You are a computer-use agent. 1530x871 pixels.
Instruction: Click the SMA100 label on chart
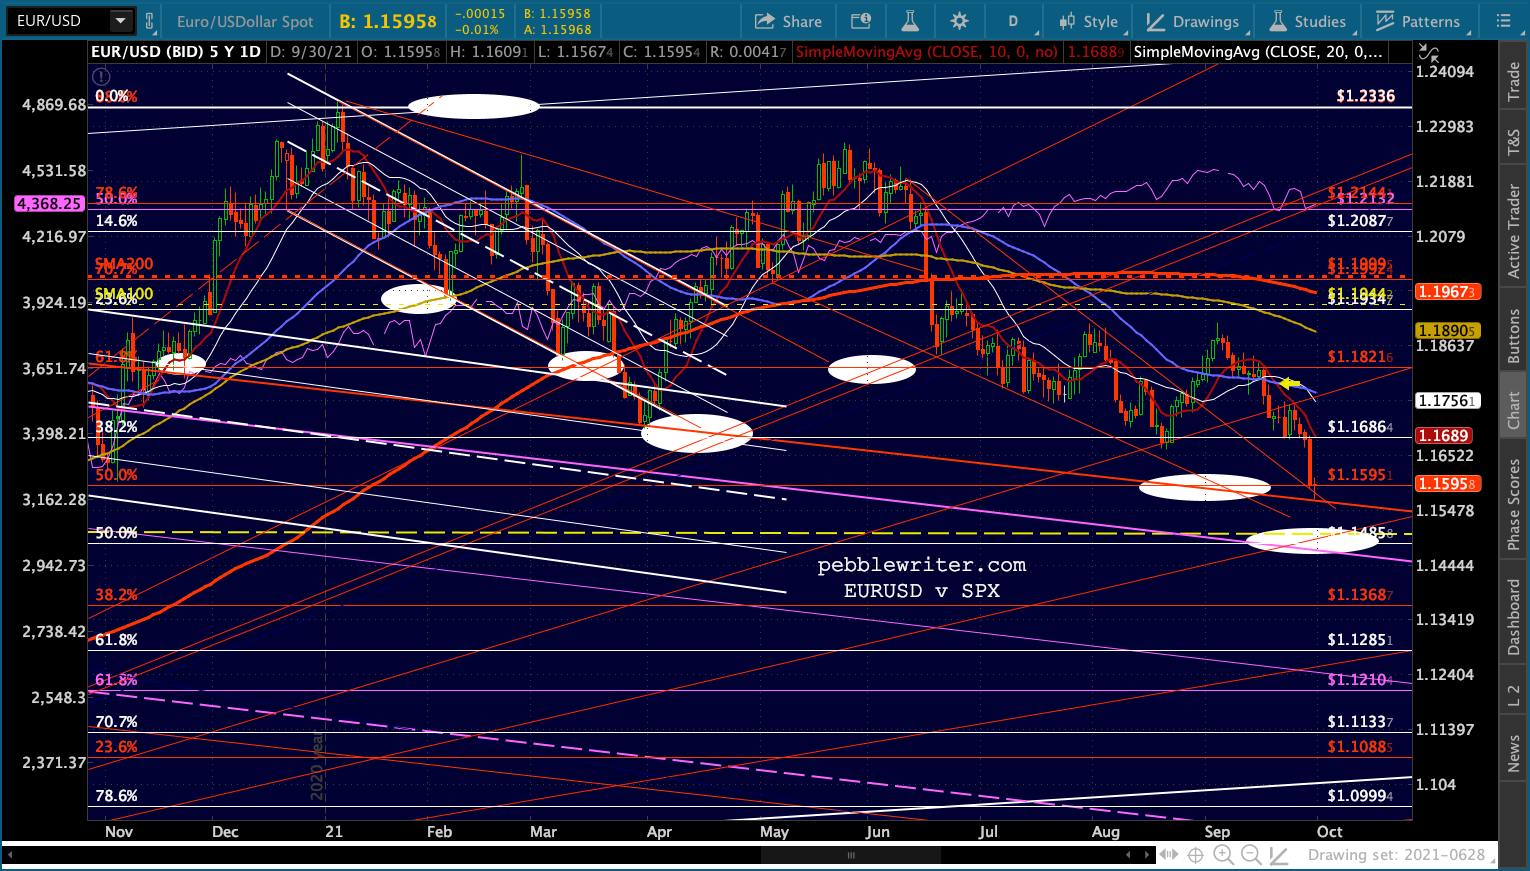coord(124,294)
